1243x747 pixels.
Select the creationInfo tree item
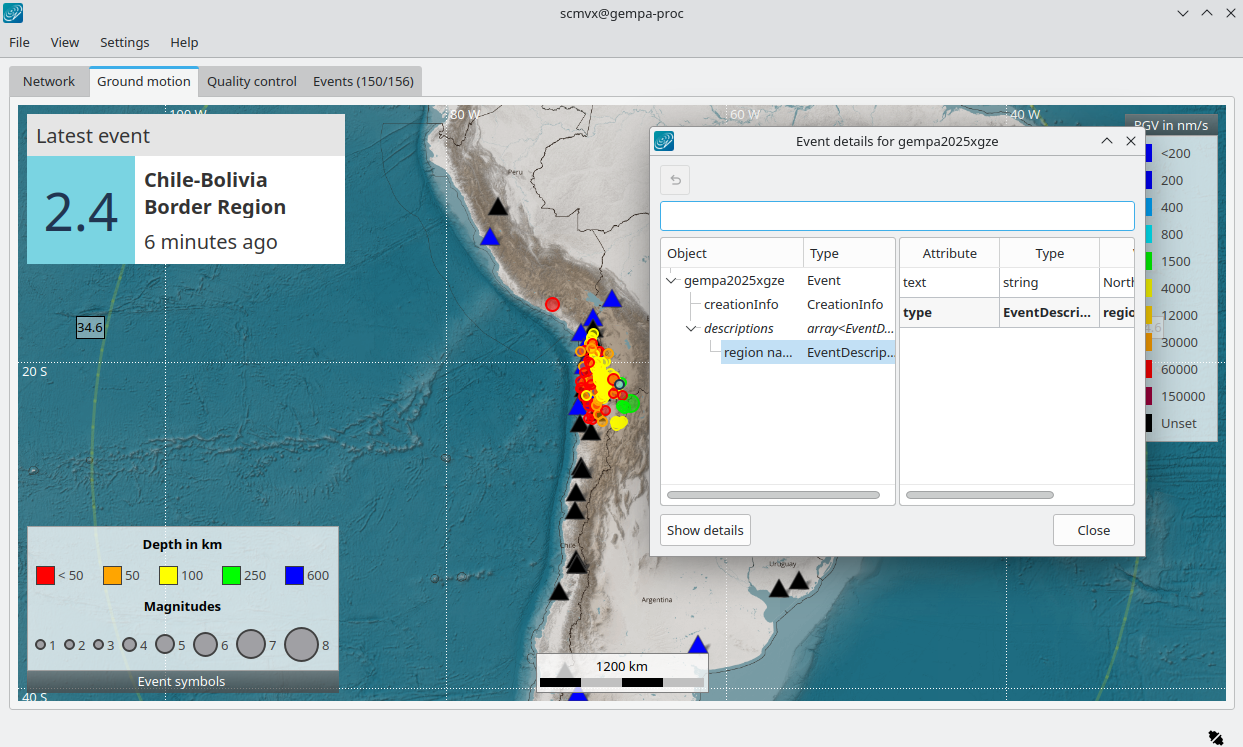tap(741, 305)
